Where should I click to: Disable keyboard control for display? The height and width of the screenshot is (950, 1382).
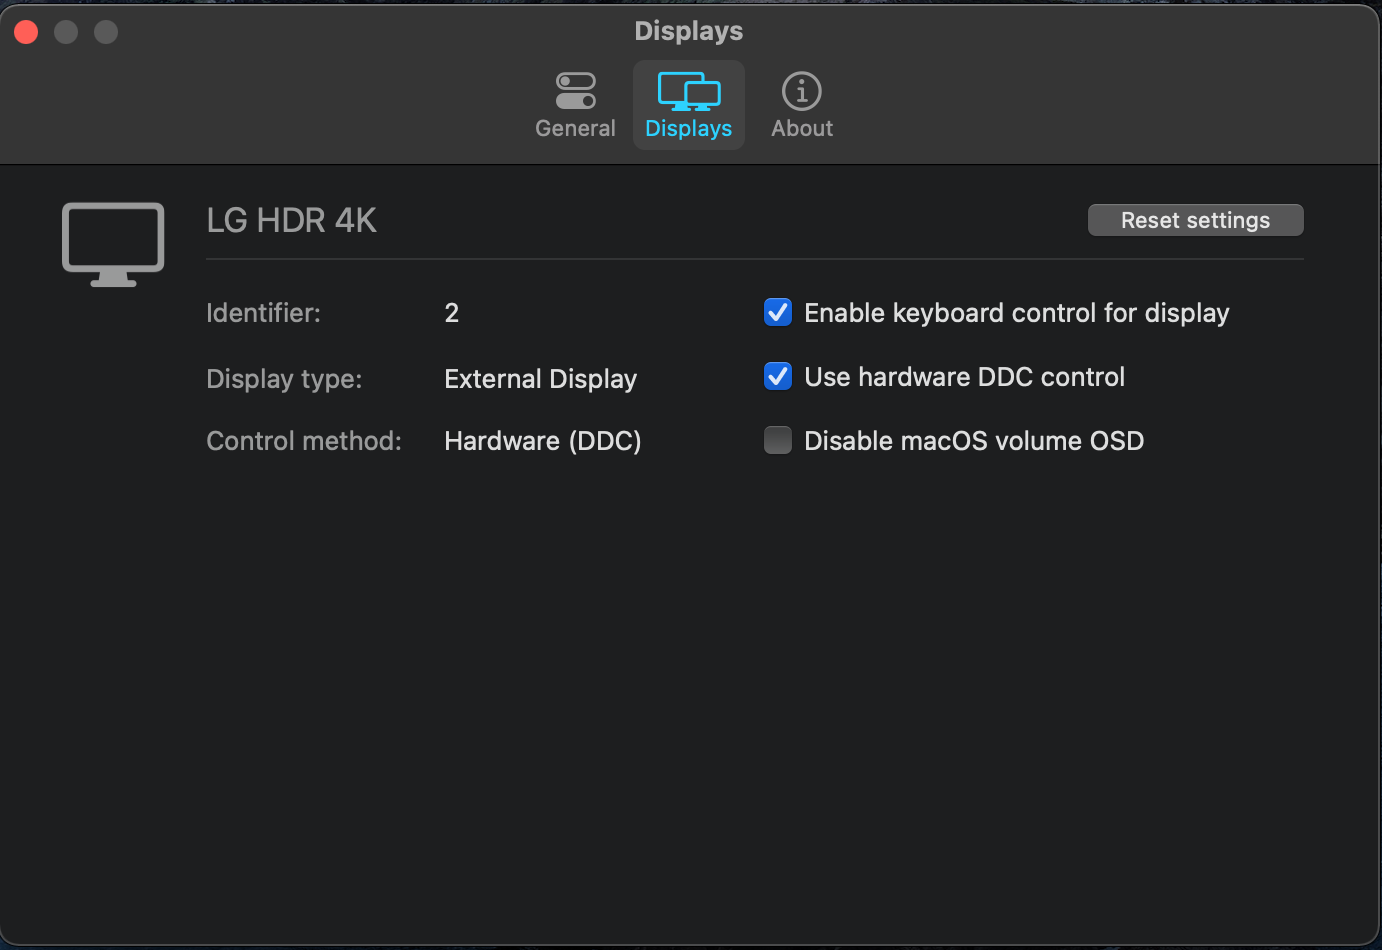(777, 312)
